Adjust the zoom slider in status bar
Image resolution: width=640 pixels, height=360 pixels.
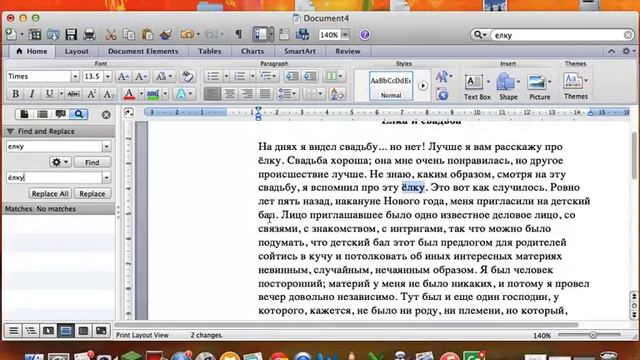(593, 335)
